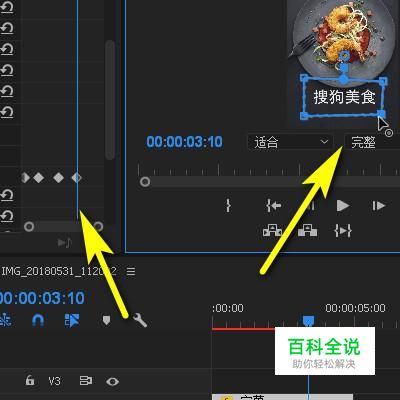
Task: Click the program monitor timecode 00:00:03:10
Action: point(184,142)
